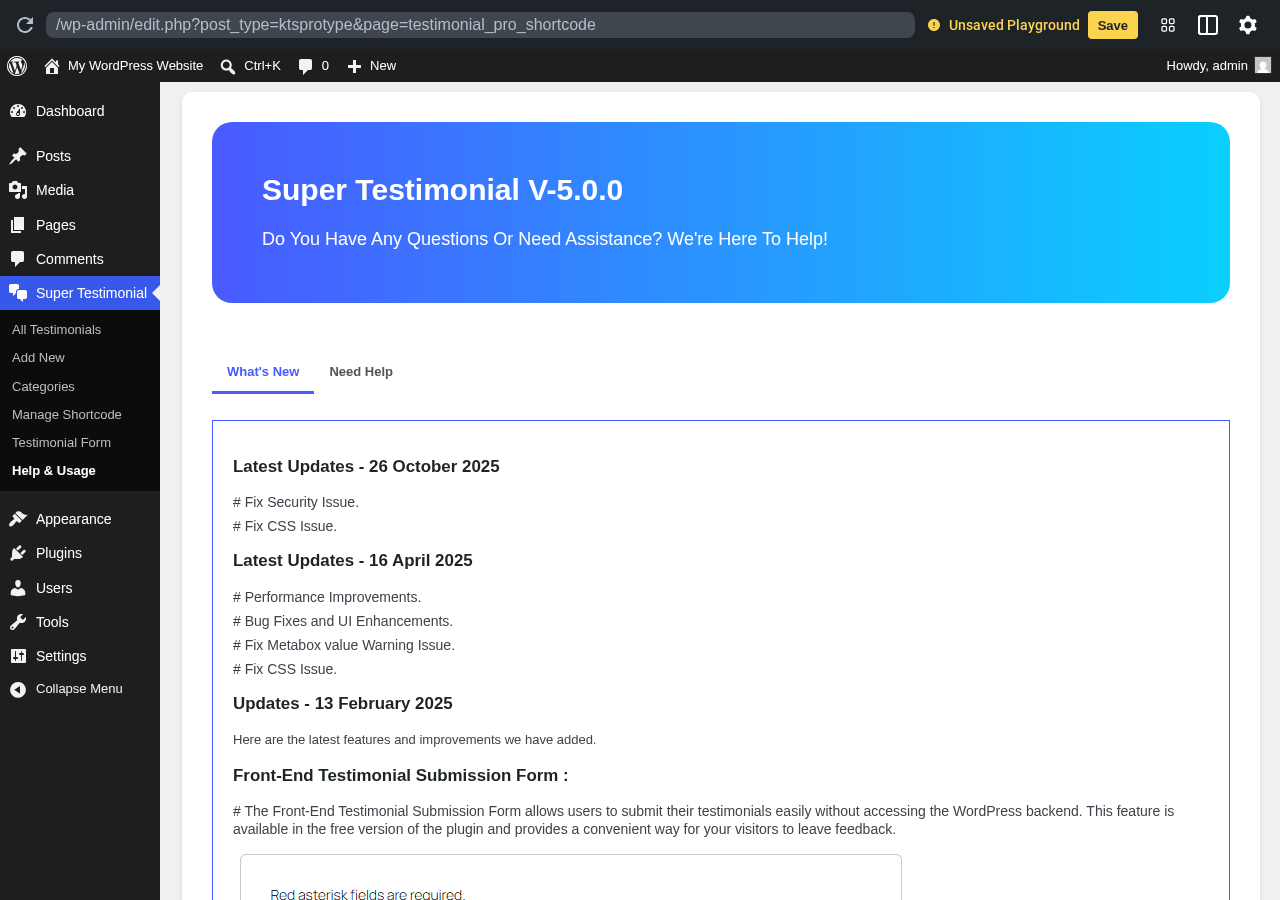Open Playground settings gear icon
This screenshot has height=900, width=1280.
(x=1248, y=25)
